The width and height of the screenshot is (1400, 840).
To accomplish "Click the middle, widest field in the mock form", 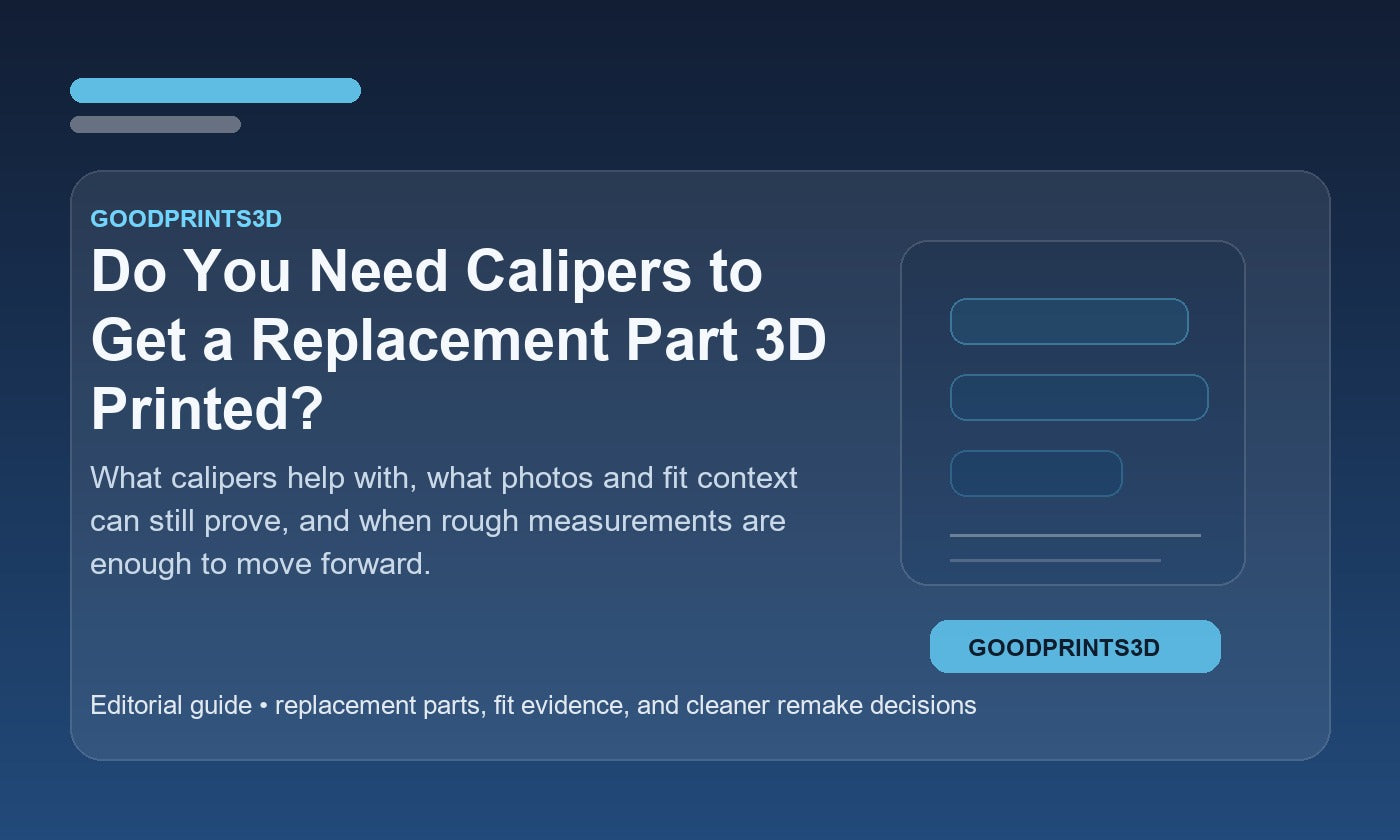I will 1079,397.
